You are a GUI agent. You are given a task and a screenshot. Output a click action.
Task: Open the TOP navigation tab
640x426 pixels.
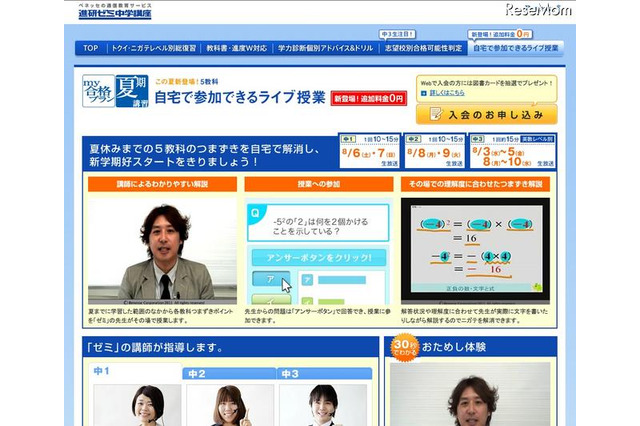[91, 48]
